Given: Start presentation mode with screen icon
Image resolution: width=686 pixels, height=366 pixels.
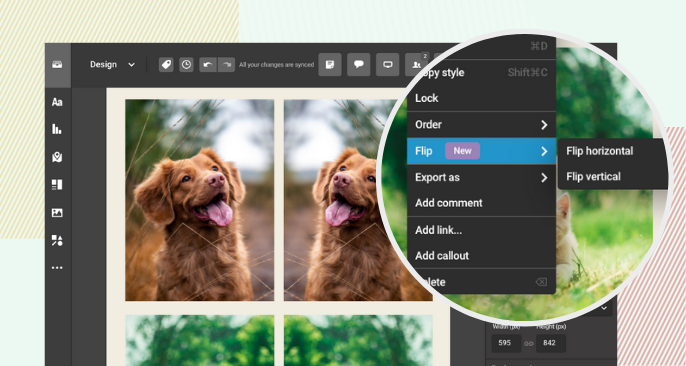Looking at the screenshot, I should (387, 65).
